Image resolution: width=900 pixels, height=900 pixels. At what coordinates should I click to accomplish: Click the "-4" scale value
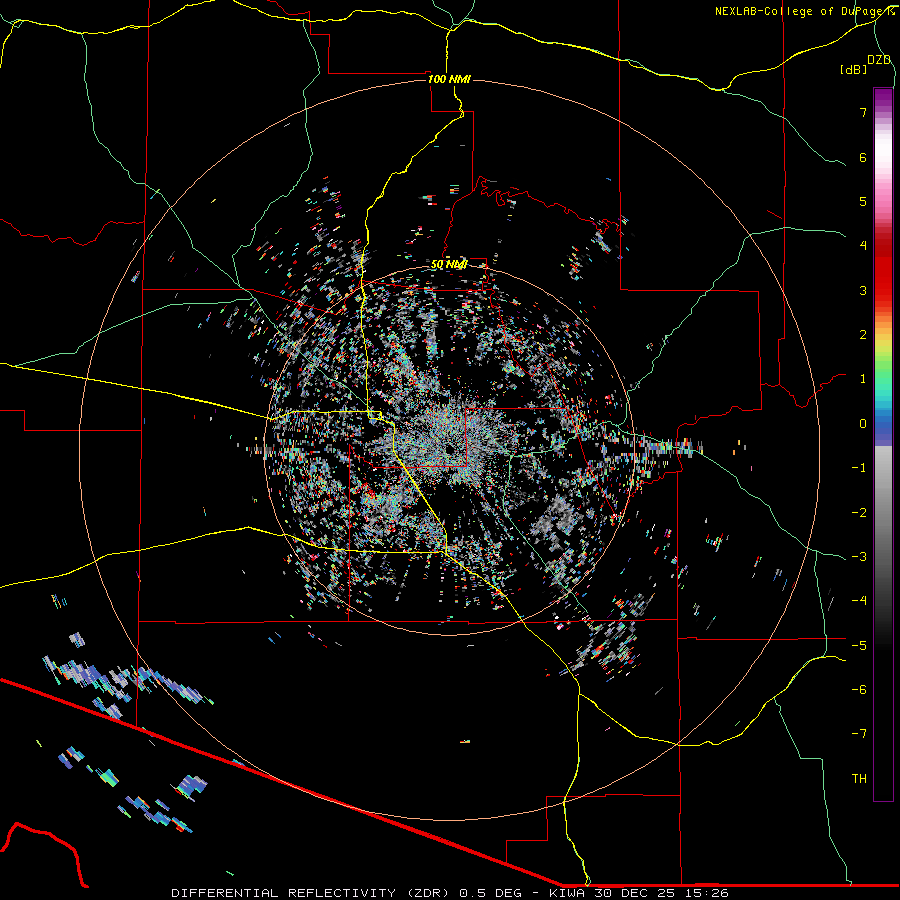[x=859, y=601]
